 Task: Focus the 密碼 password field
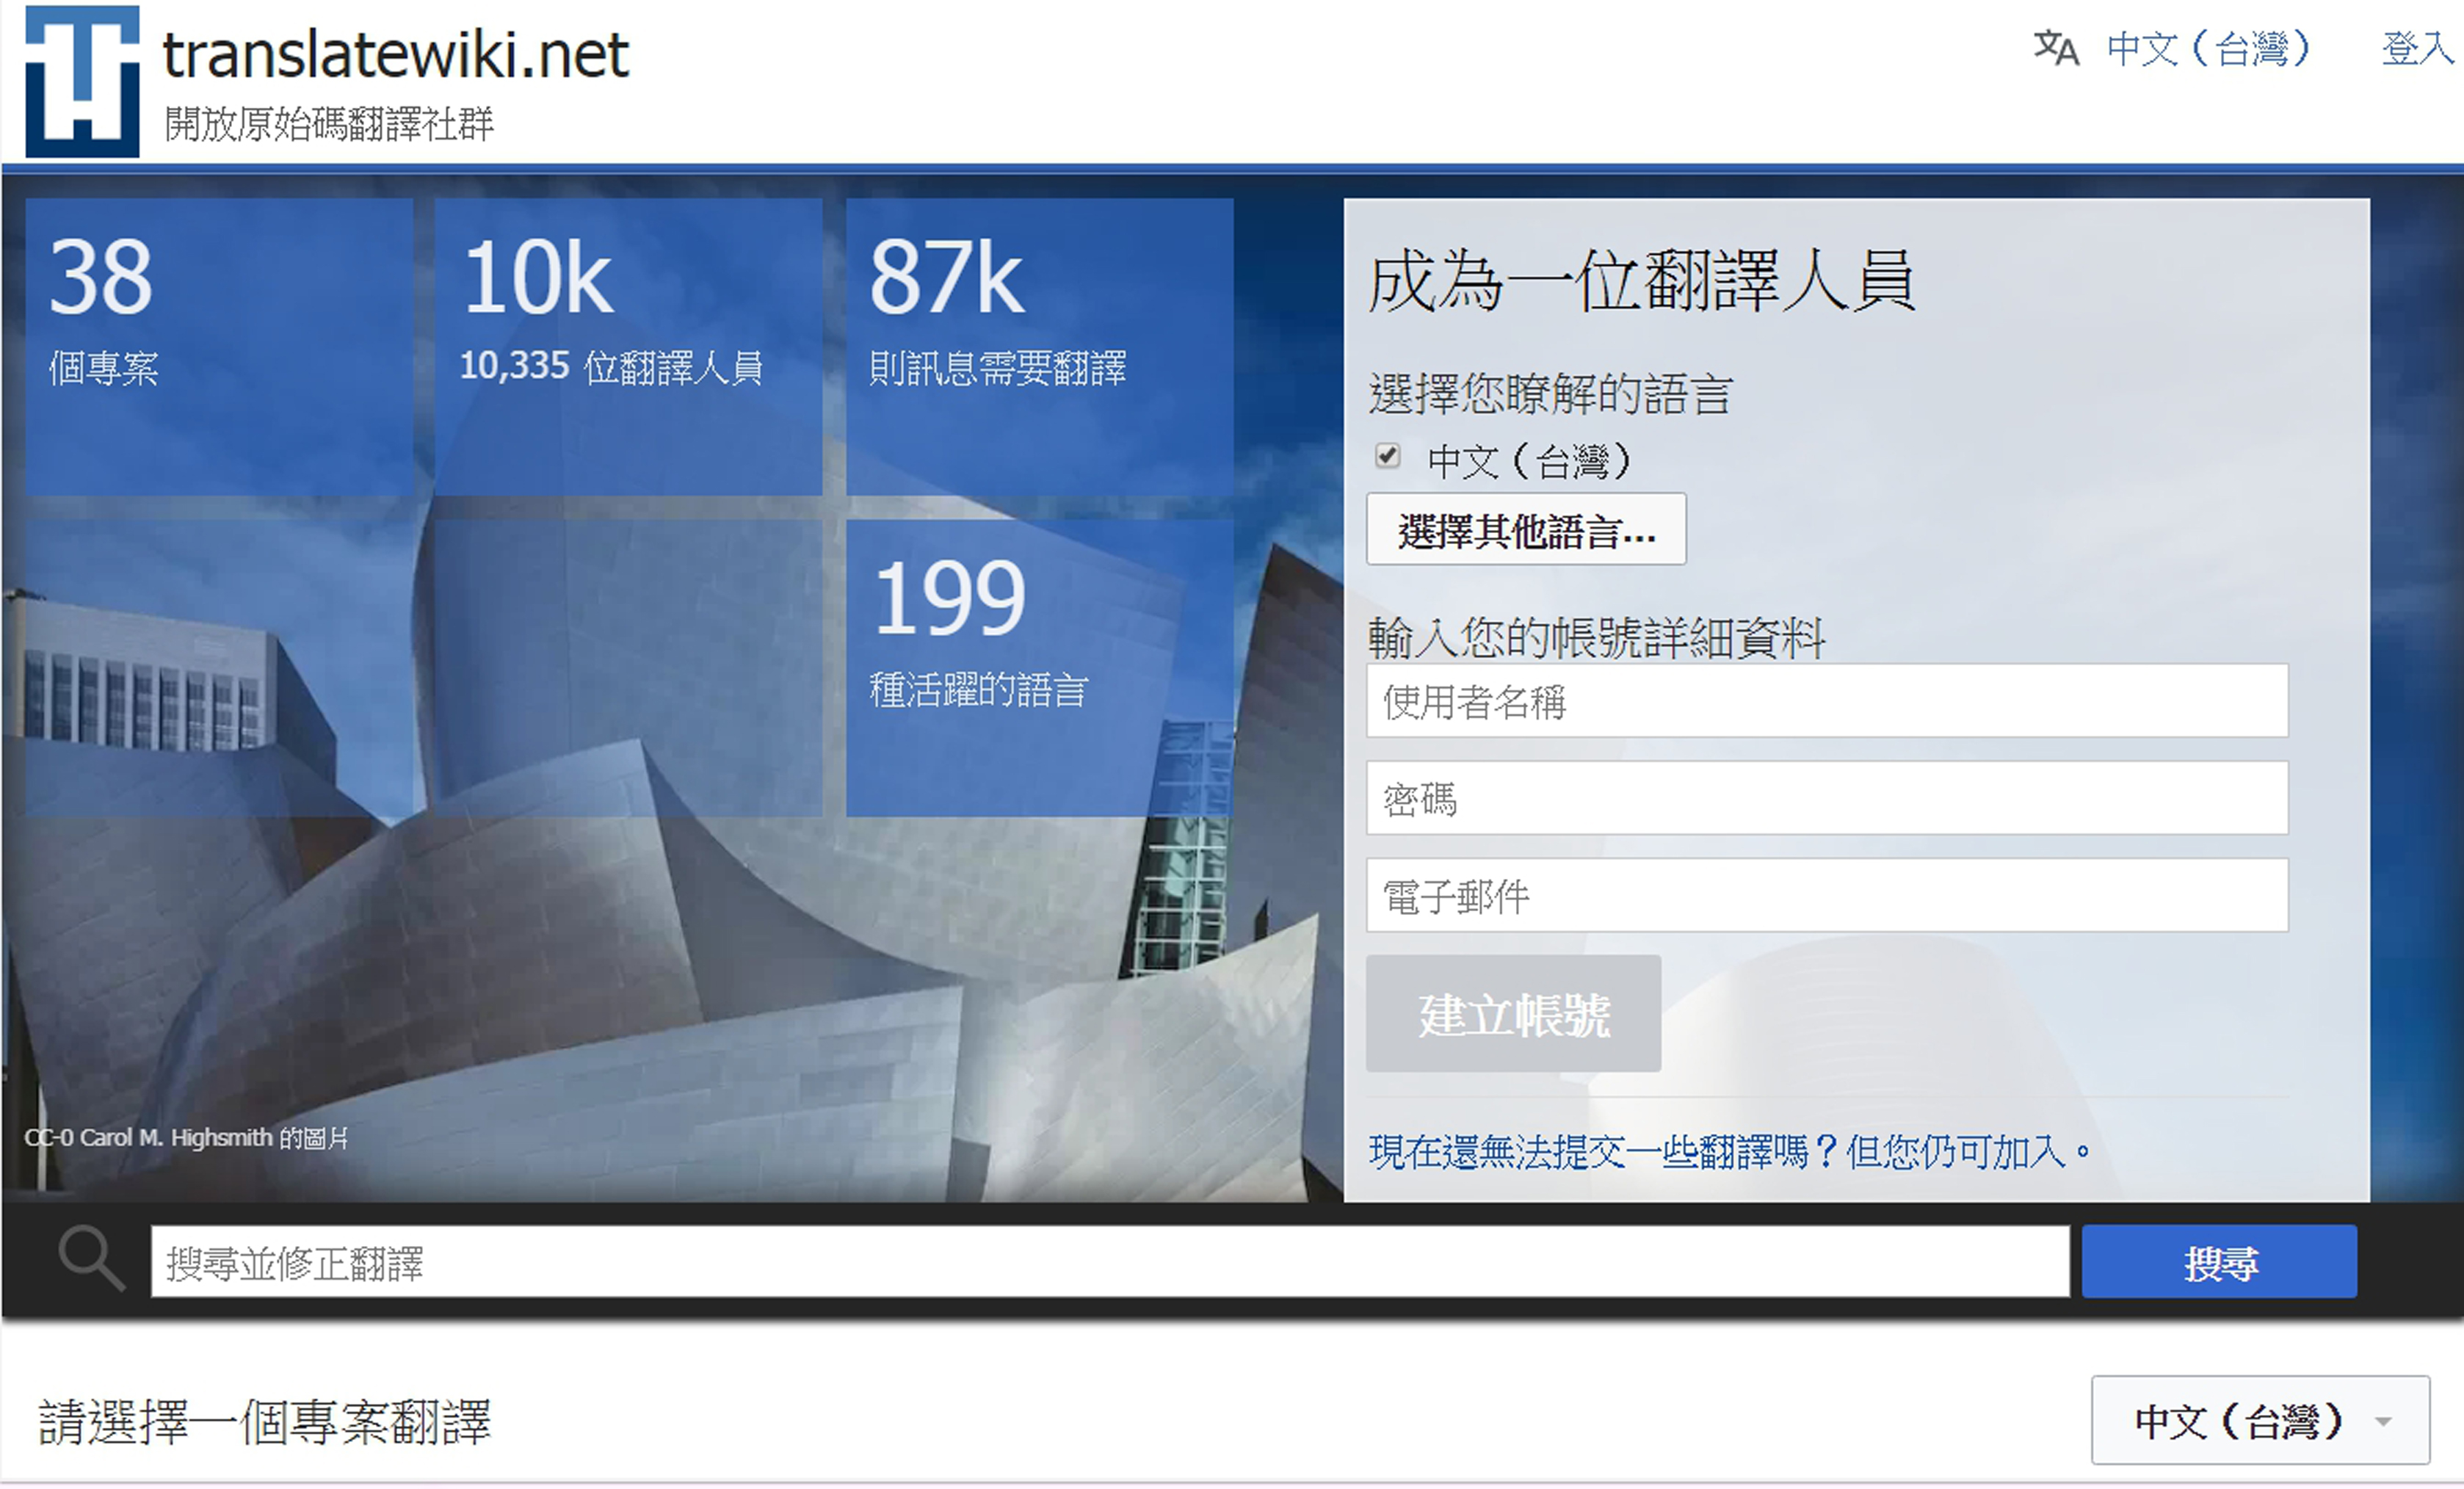[1827, 798]
